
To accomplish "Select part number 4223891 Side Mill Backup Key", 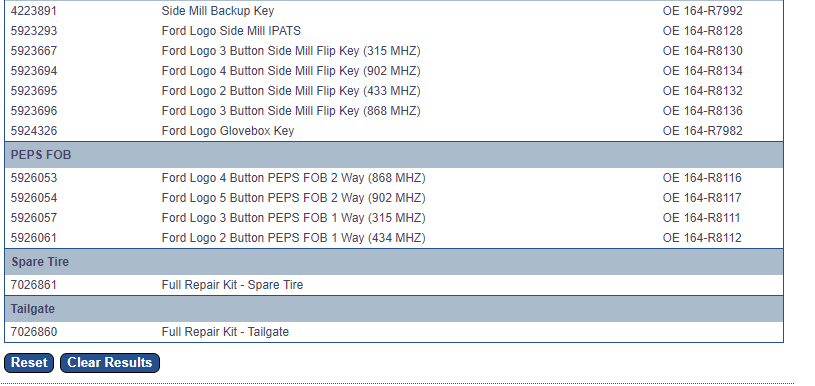I will click(x=394, y=11).
